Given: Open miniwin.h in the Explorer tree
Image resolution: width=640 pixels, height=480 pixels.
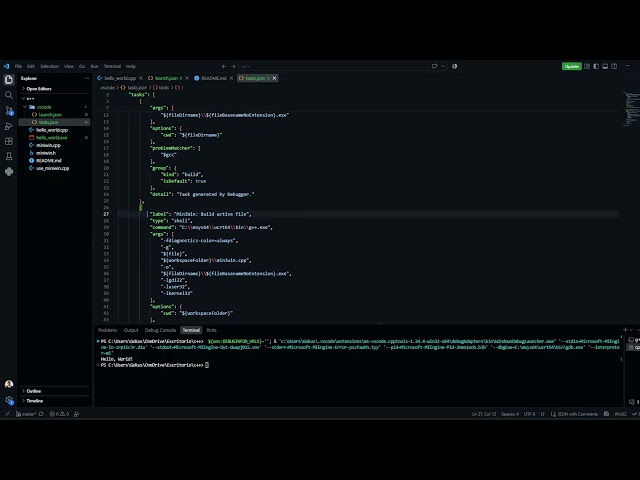Looking at the screenshot, I should [46, 153].
